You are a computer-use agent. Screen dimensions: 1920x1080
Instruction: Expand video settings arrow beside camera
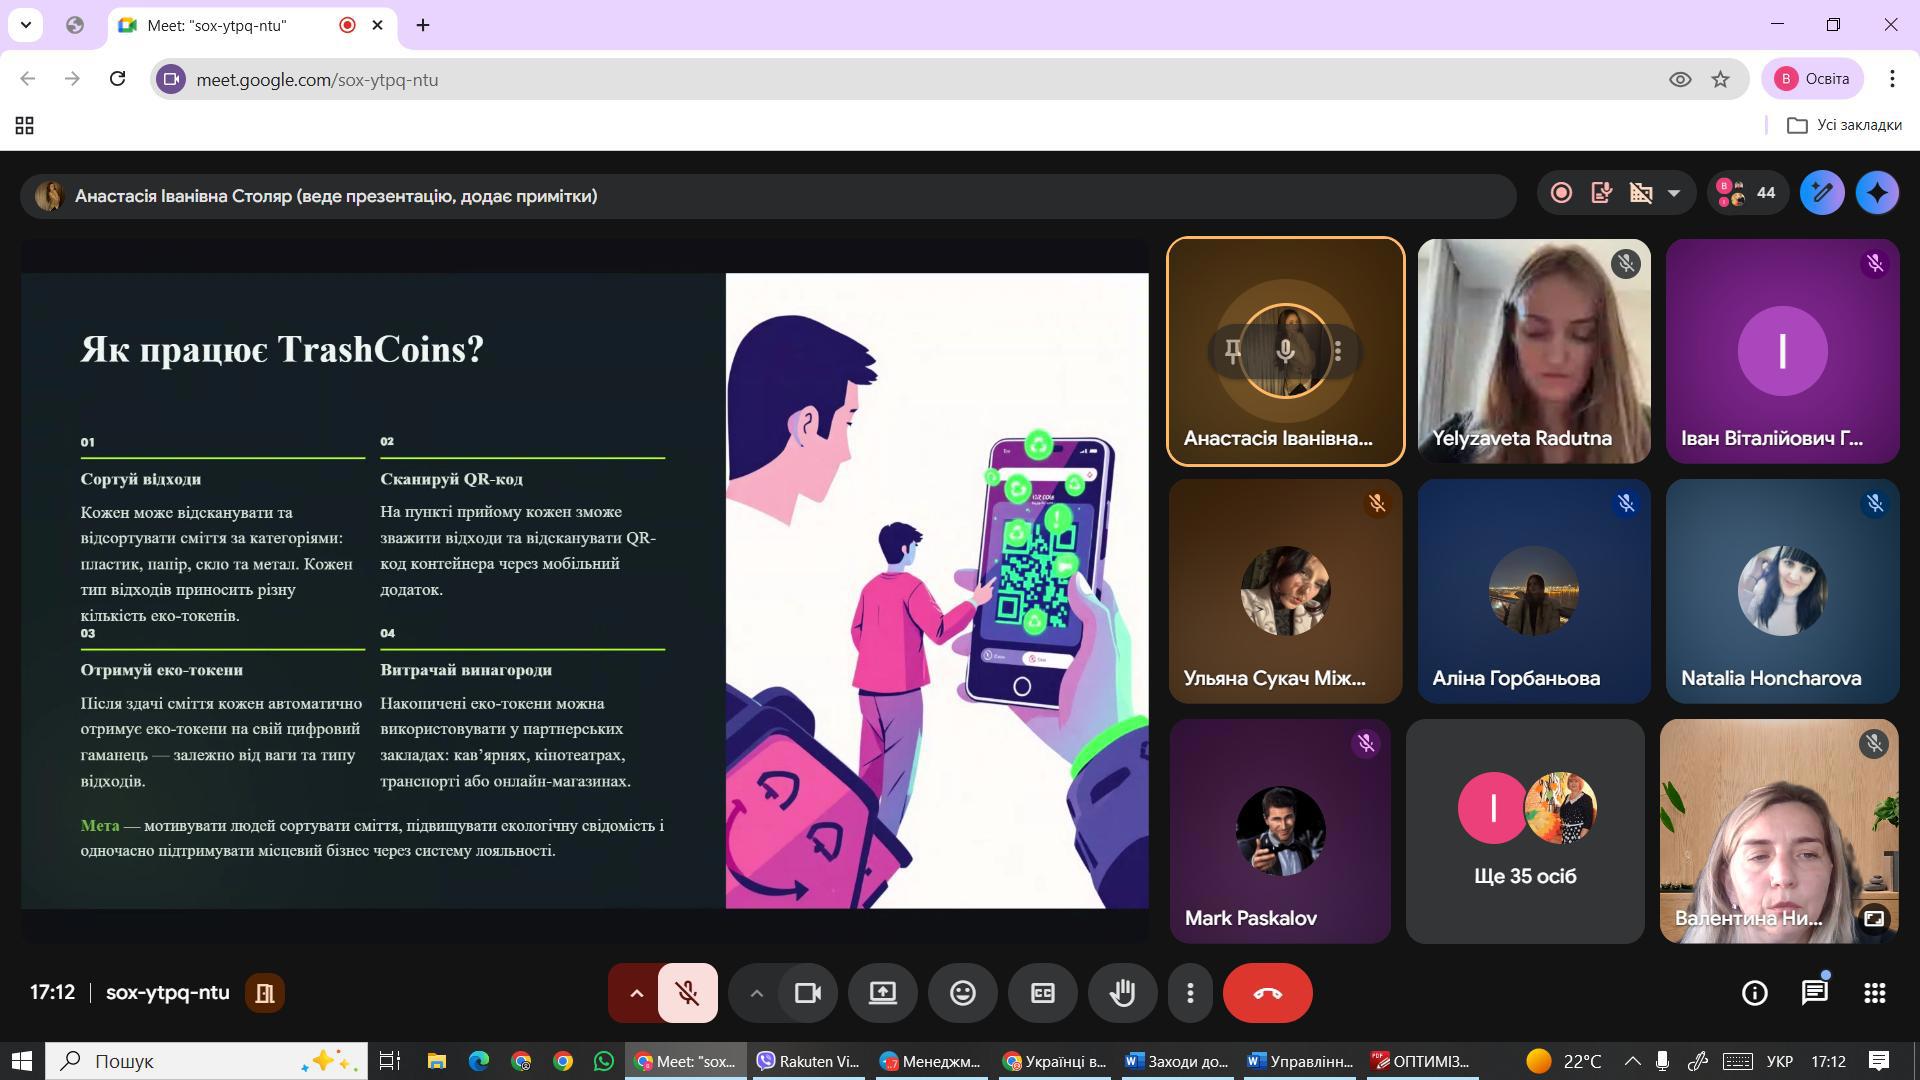[756, 993]
